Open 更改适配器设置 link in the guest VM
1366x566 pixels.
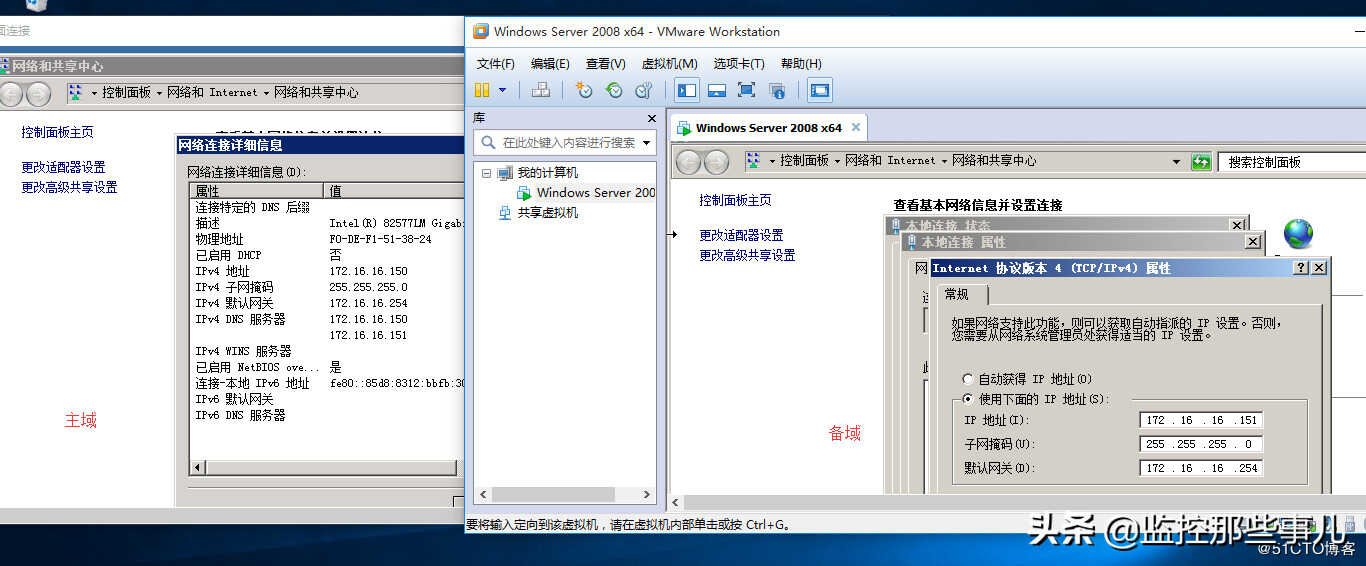click(x=741, y=235)
